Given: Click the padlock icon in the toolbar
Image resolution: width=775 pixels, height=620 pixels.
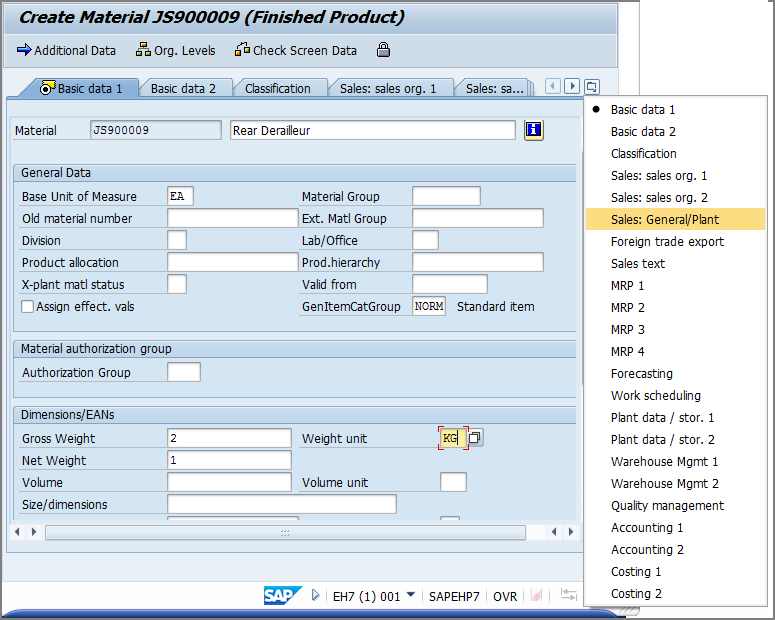Looking at the screenshot, I should pyautogui.click(x=383, y=50).
